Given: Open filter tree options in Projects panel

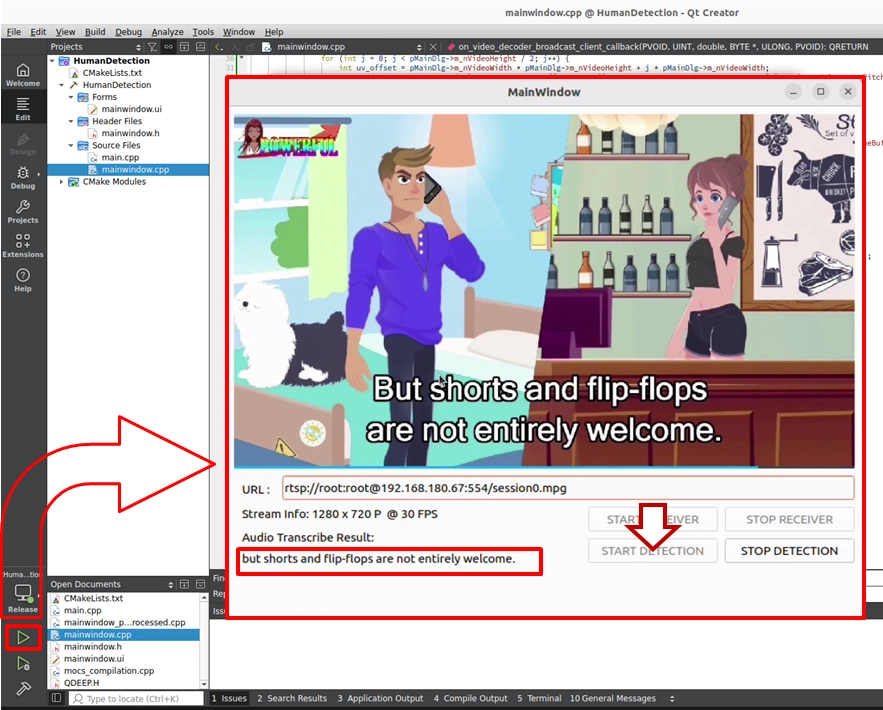Looking at the screenshot, I should coord(152,47).
